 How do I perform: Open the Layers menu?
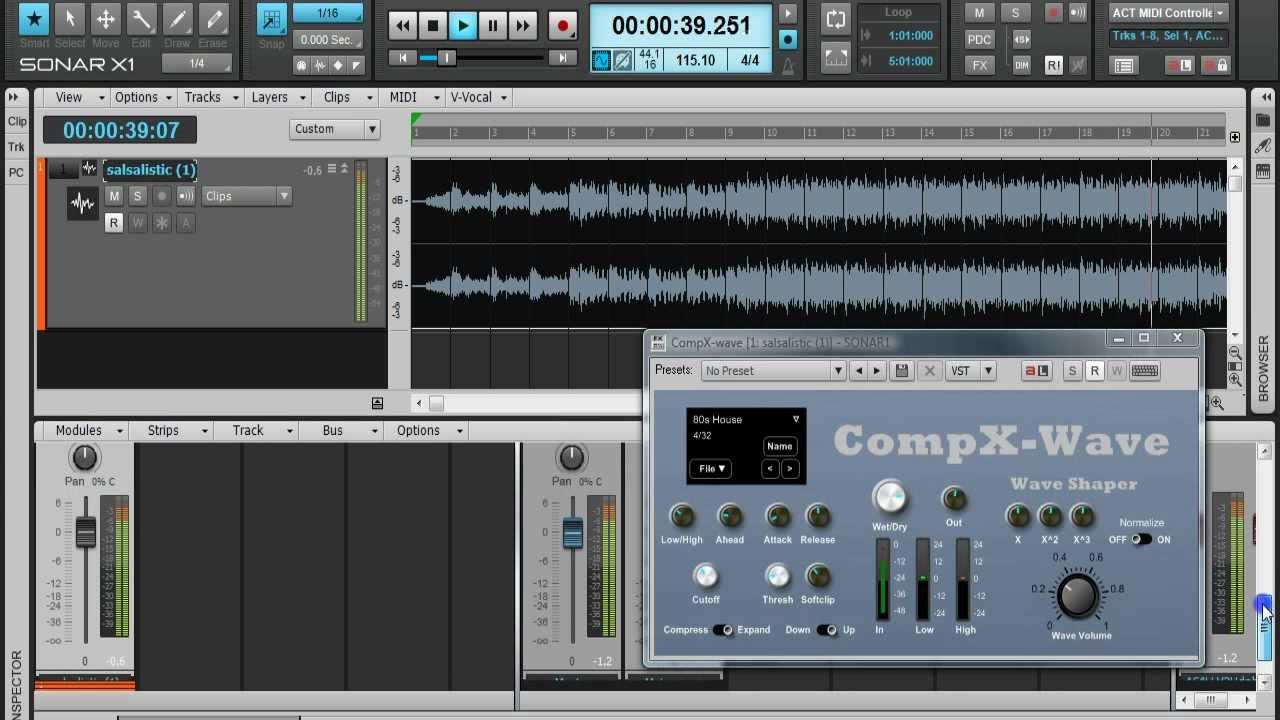point(278,97)
